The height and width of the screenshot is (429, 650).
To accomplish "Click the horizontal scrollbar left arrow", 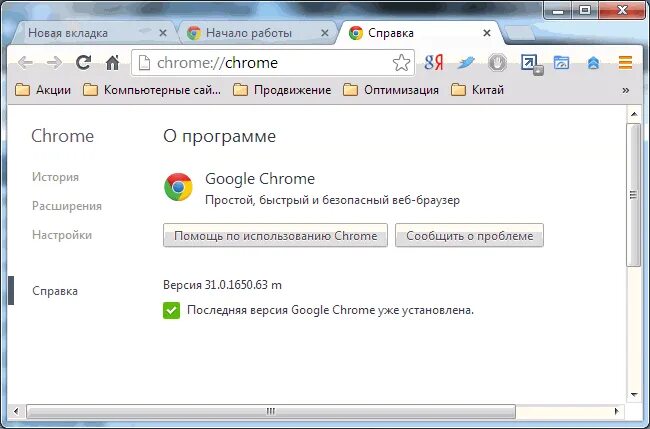I will (16, 412).
